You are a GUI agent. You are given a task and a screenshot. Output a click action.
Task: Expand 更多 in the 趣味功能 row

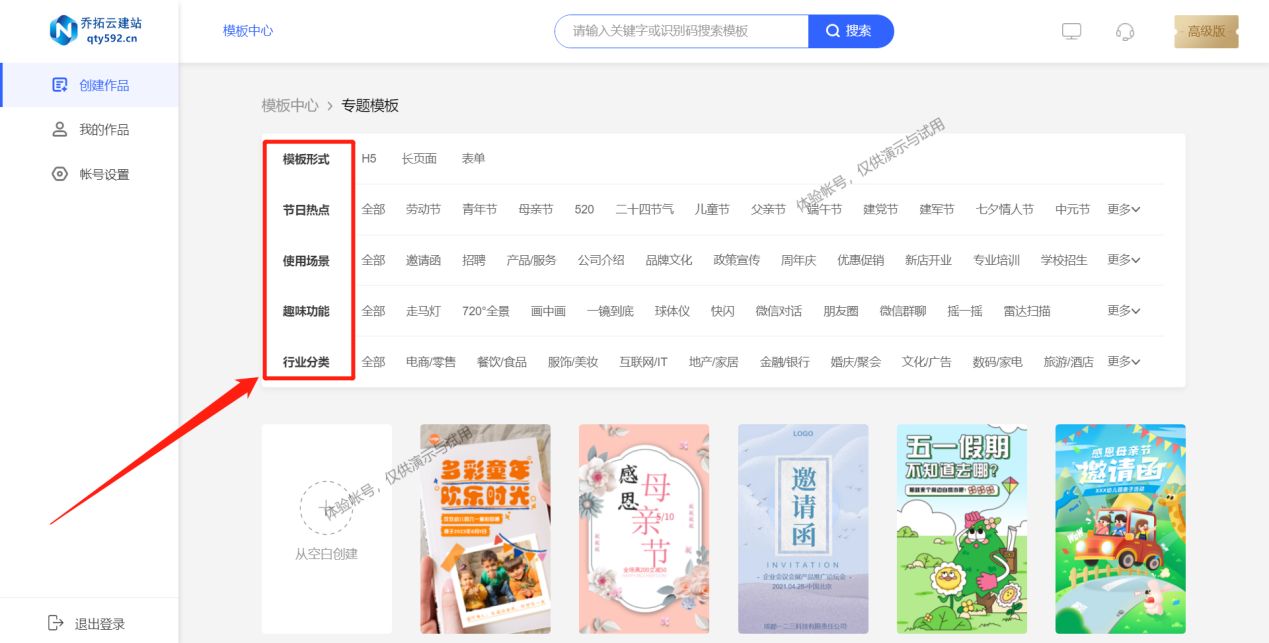point(1124,311)
